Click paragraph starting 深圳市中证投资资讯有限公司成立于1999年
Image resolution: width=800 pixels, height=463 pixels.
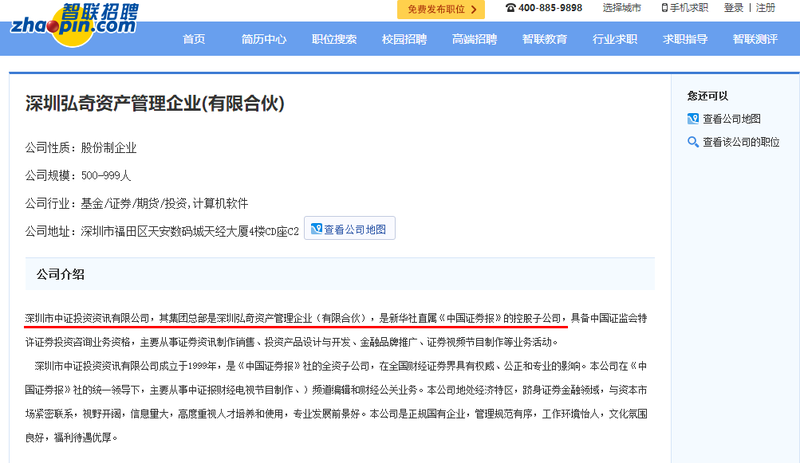(336, 401)
